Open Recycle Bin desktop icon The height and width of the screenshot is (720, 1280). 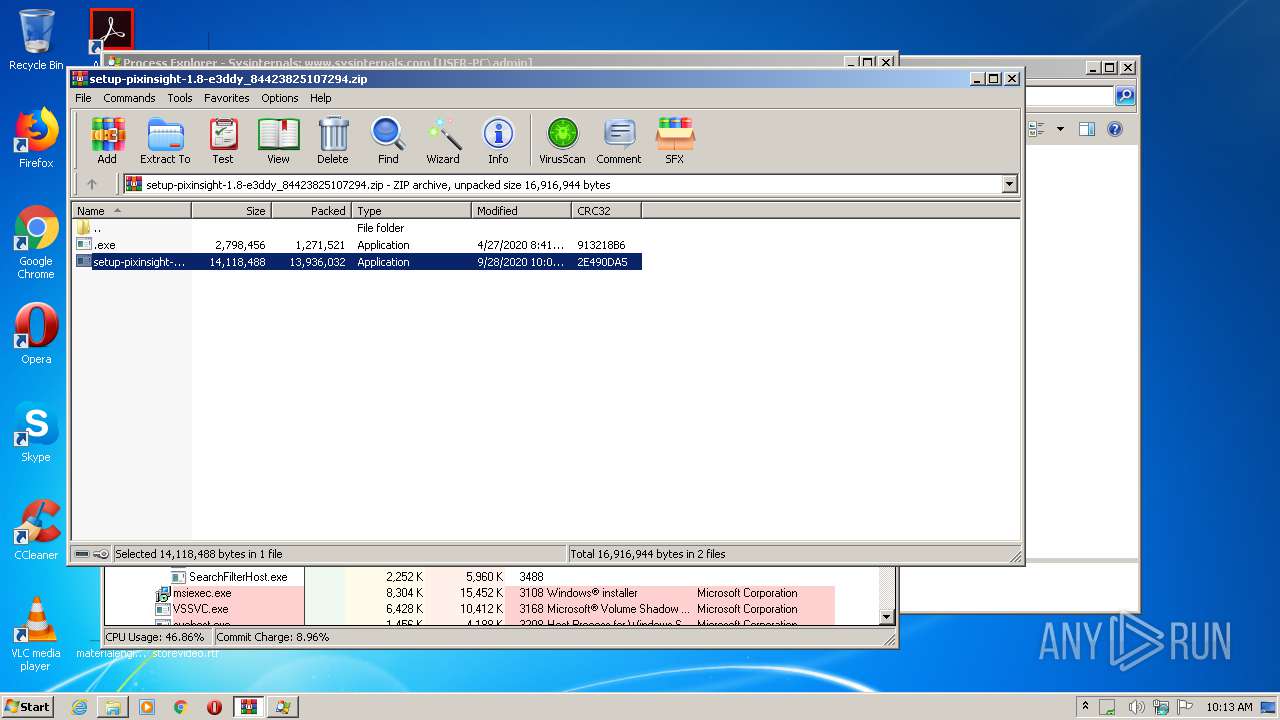tap(36, 40)
